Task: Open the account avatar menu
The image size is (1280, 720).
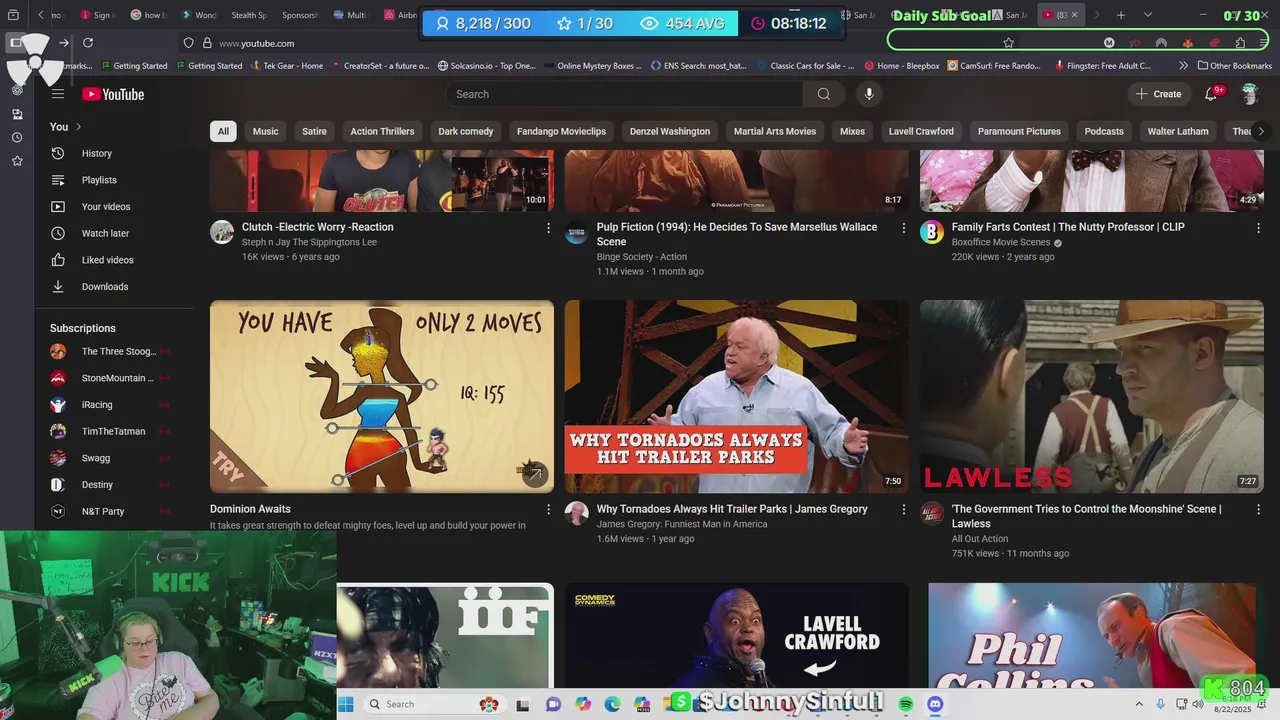Action: click(1249, 94)
